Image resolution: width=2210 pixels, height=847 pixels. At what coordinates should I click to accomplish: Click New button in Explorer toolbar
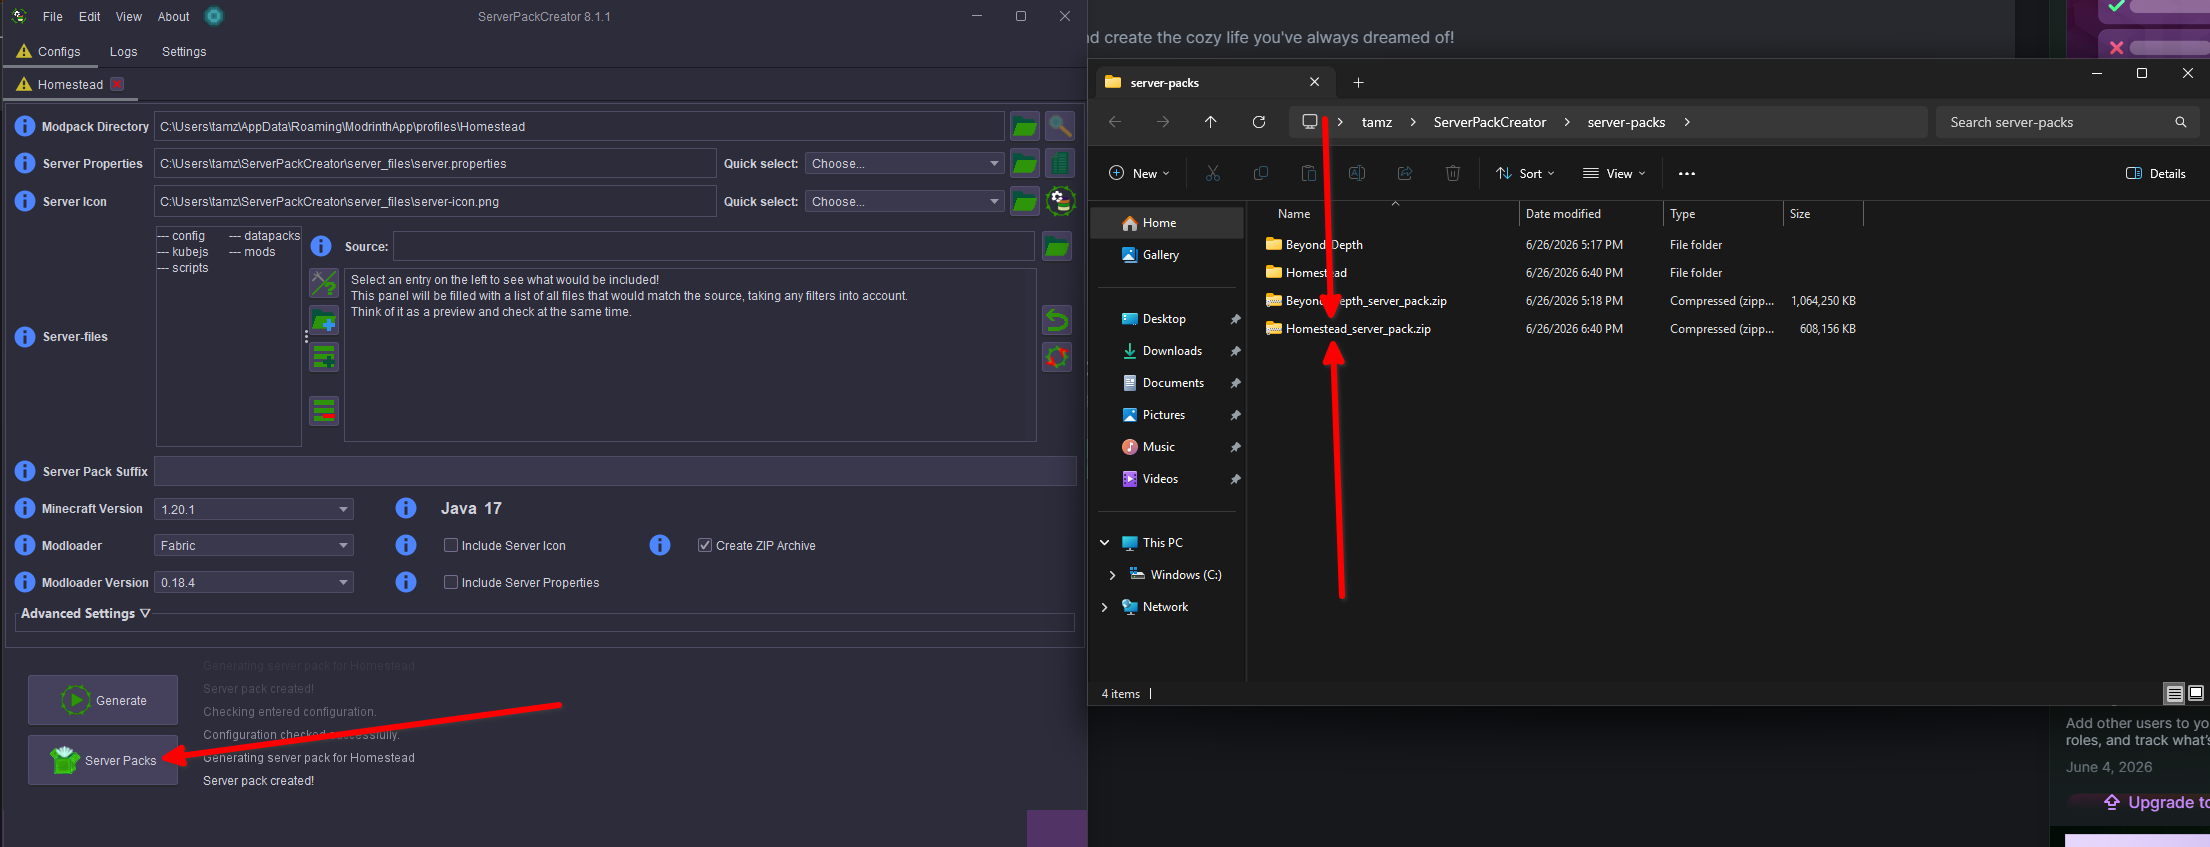[x=1139, y=173]
